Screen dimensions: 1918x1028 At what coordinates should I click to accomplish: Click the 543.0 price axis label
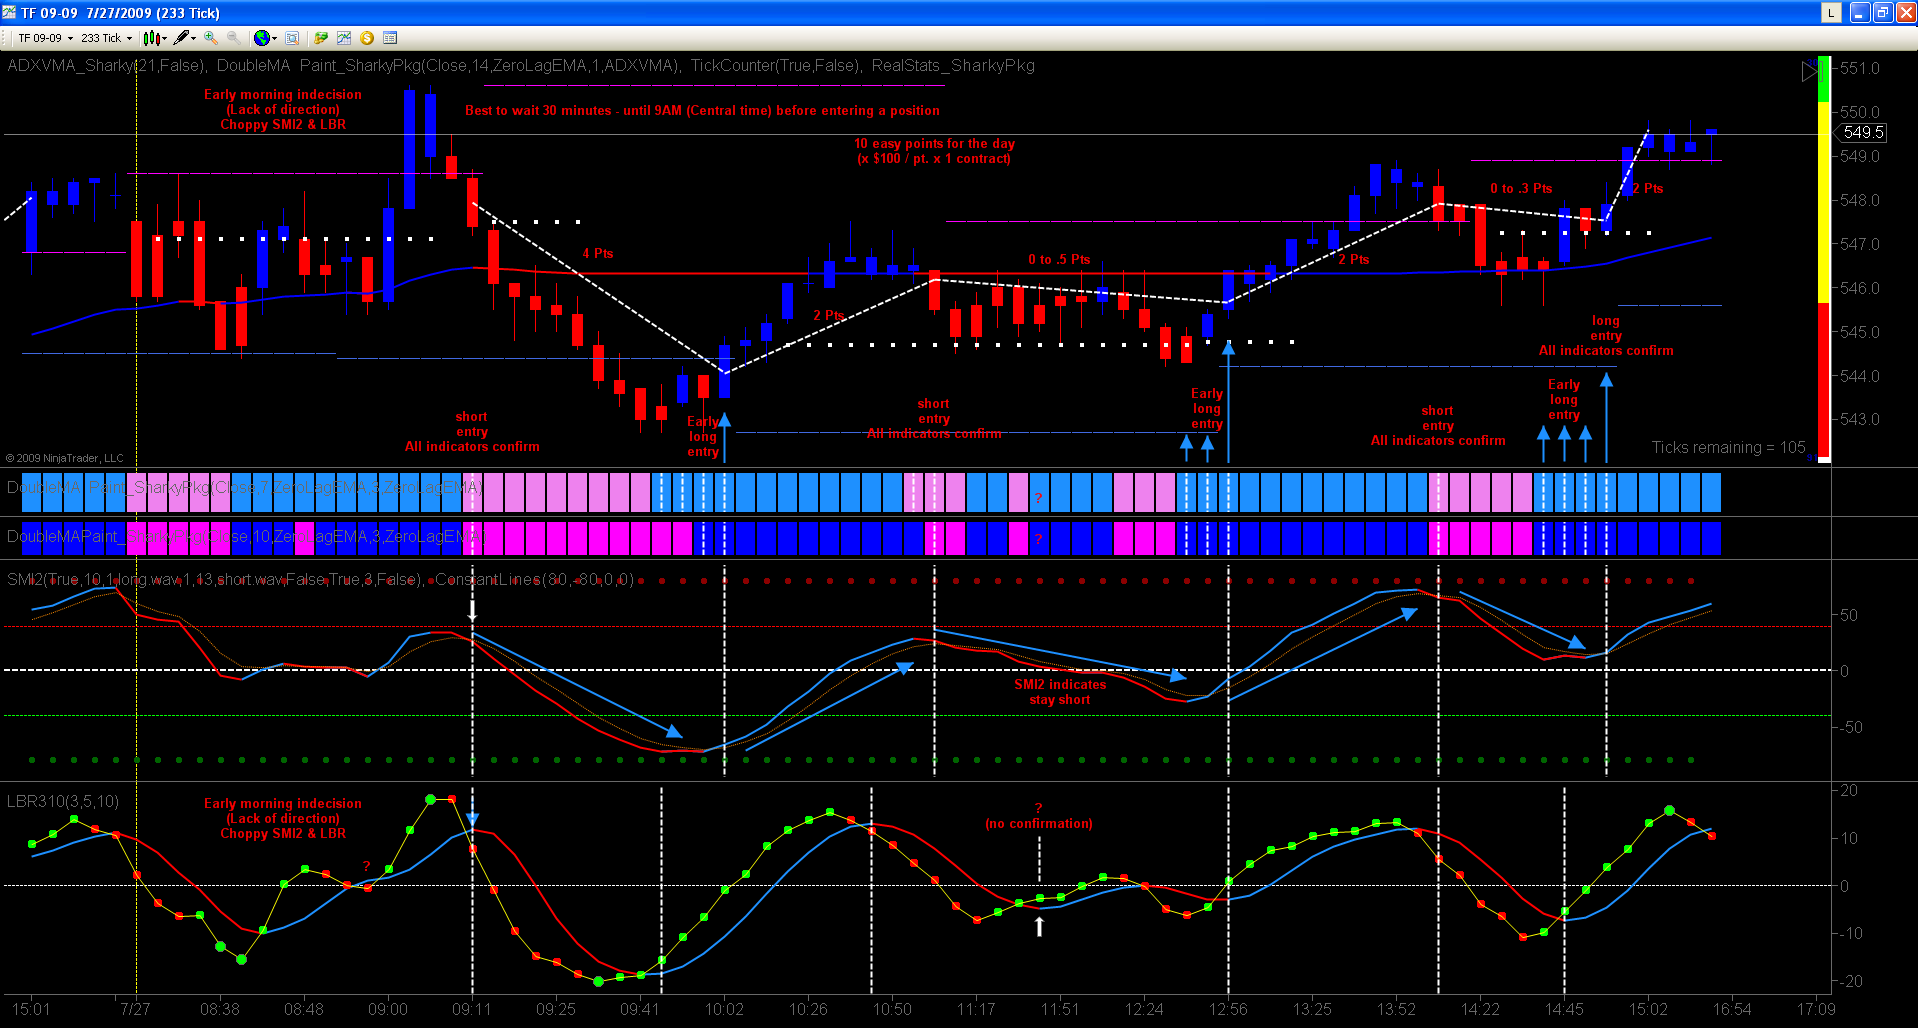[x=1860, y=420]
